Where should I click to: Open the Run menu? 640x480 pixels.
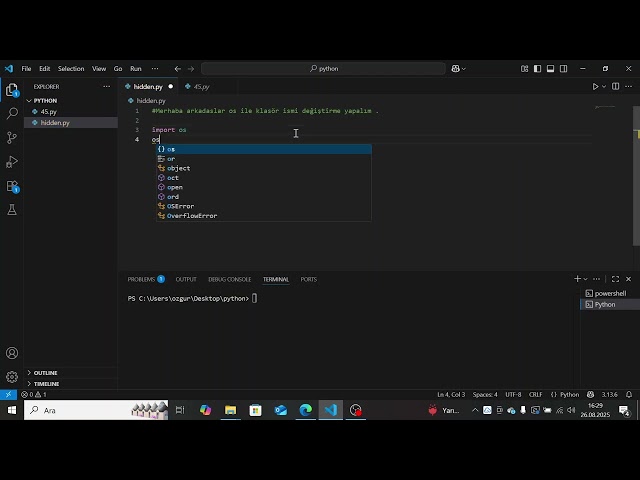[x=136, y=69]
